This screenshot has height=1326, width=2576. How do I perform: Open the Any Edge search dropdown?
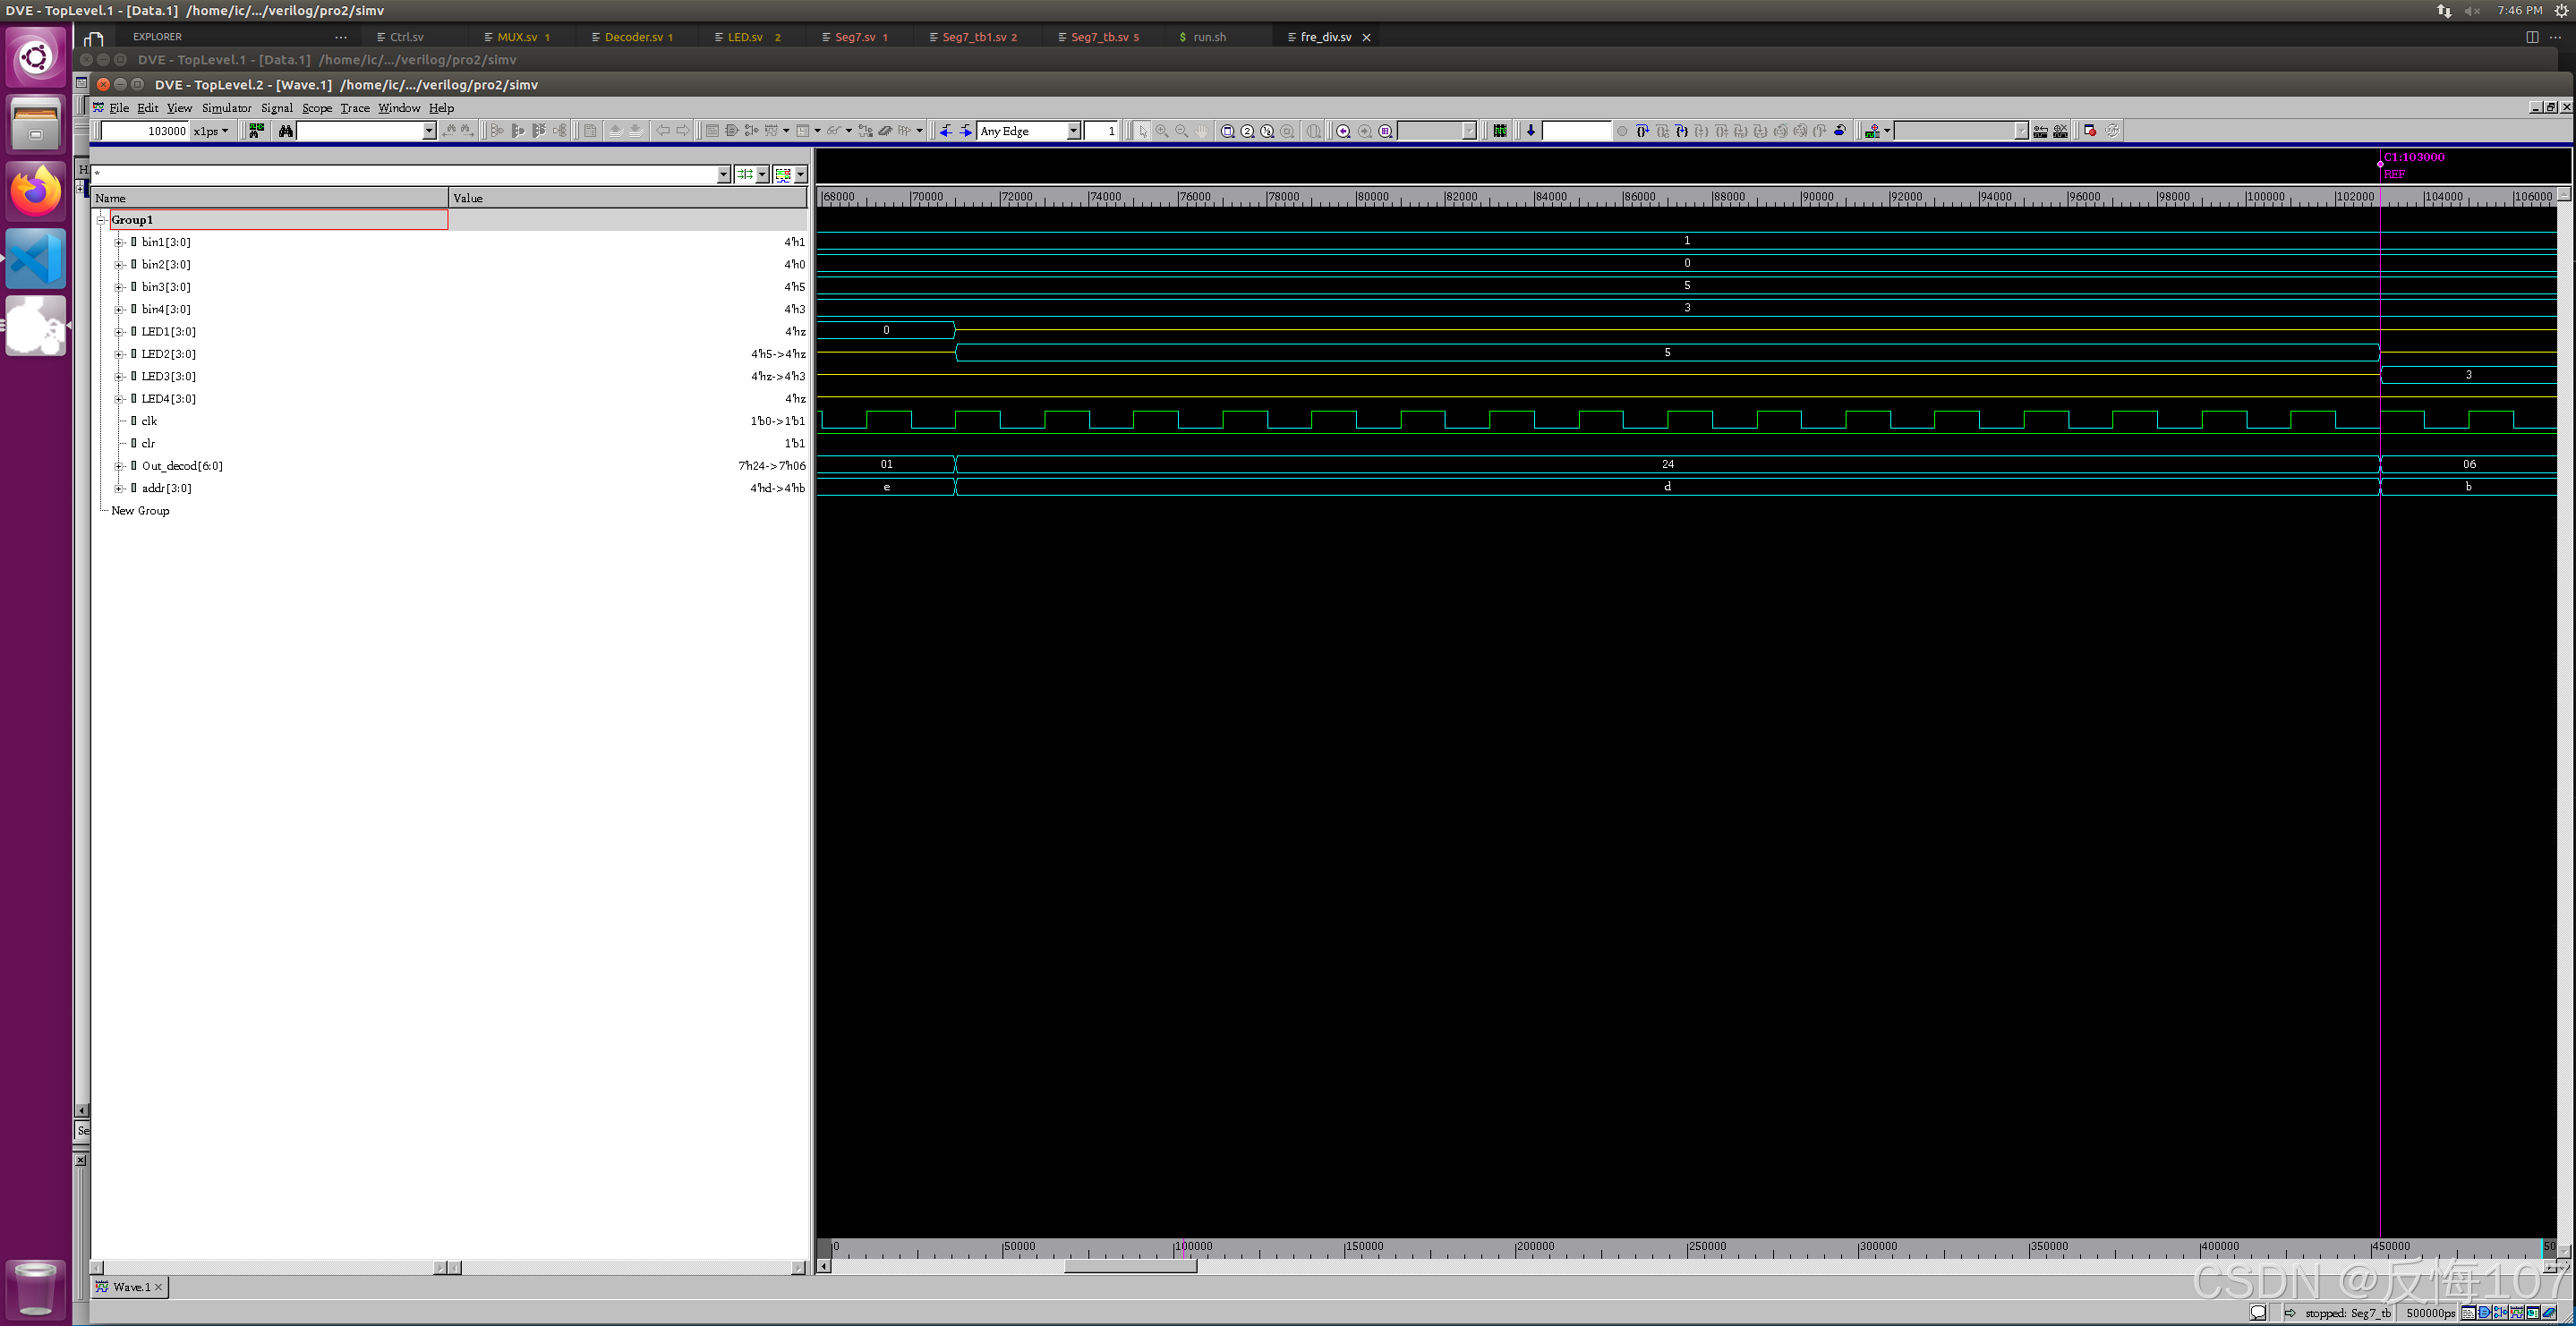tap(1073, 131)
